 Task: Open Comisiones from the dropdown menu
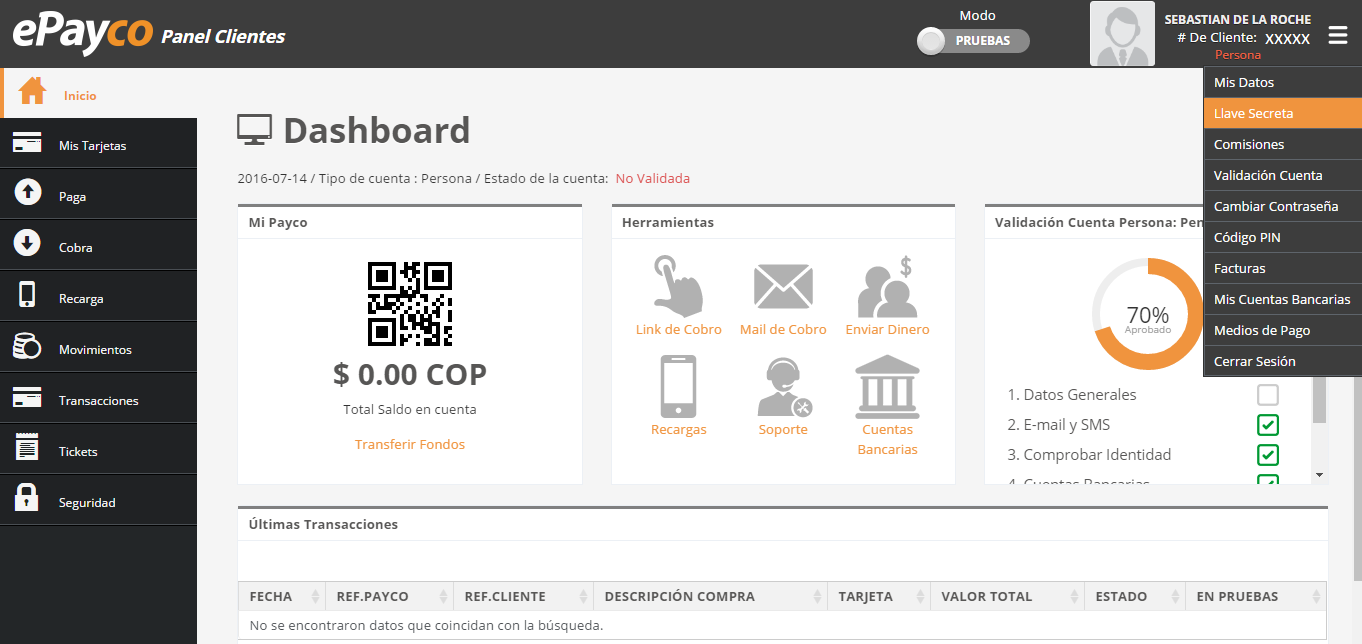click(1283, 144)
